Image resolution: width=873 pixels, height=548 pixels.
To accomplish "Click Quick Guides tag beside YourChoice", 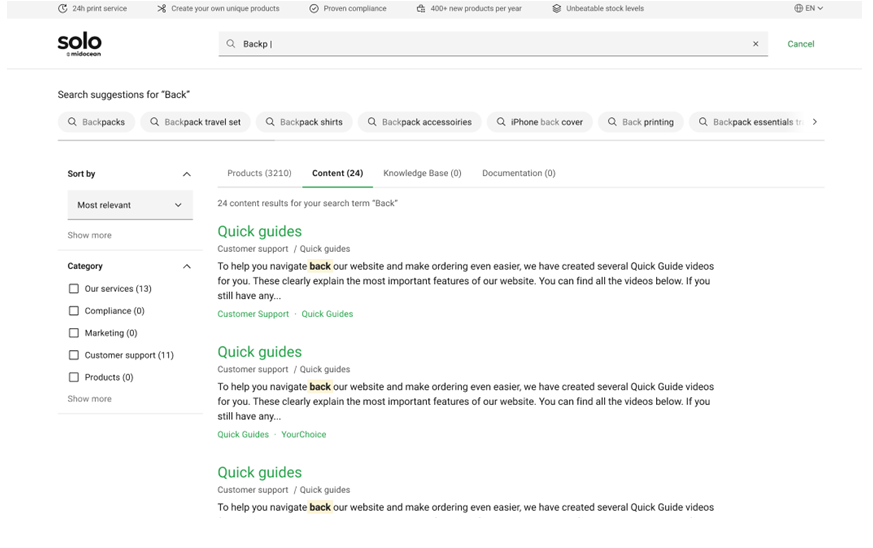I will pyautogui.click(x=243, y=434).
